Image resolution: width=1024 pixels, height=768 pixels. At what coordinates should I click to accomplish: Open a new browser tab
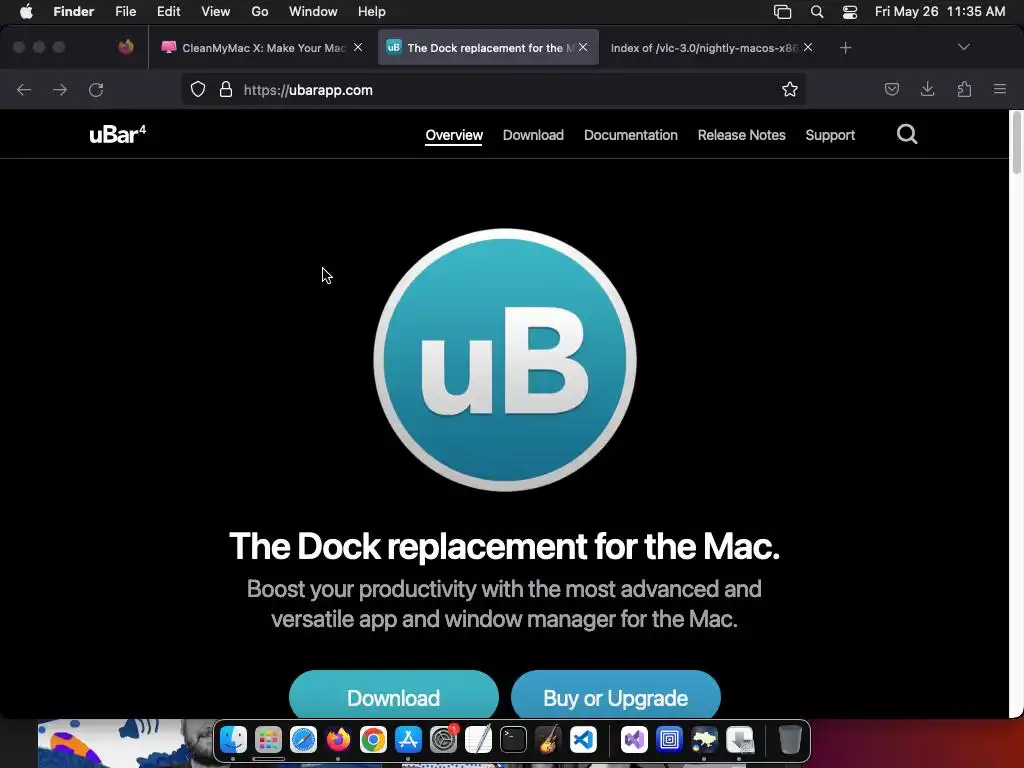[x=845, y=48]
